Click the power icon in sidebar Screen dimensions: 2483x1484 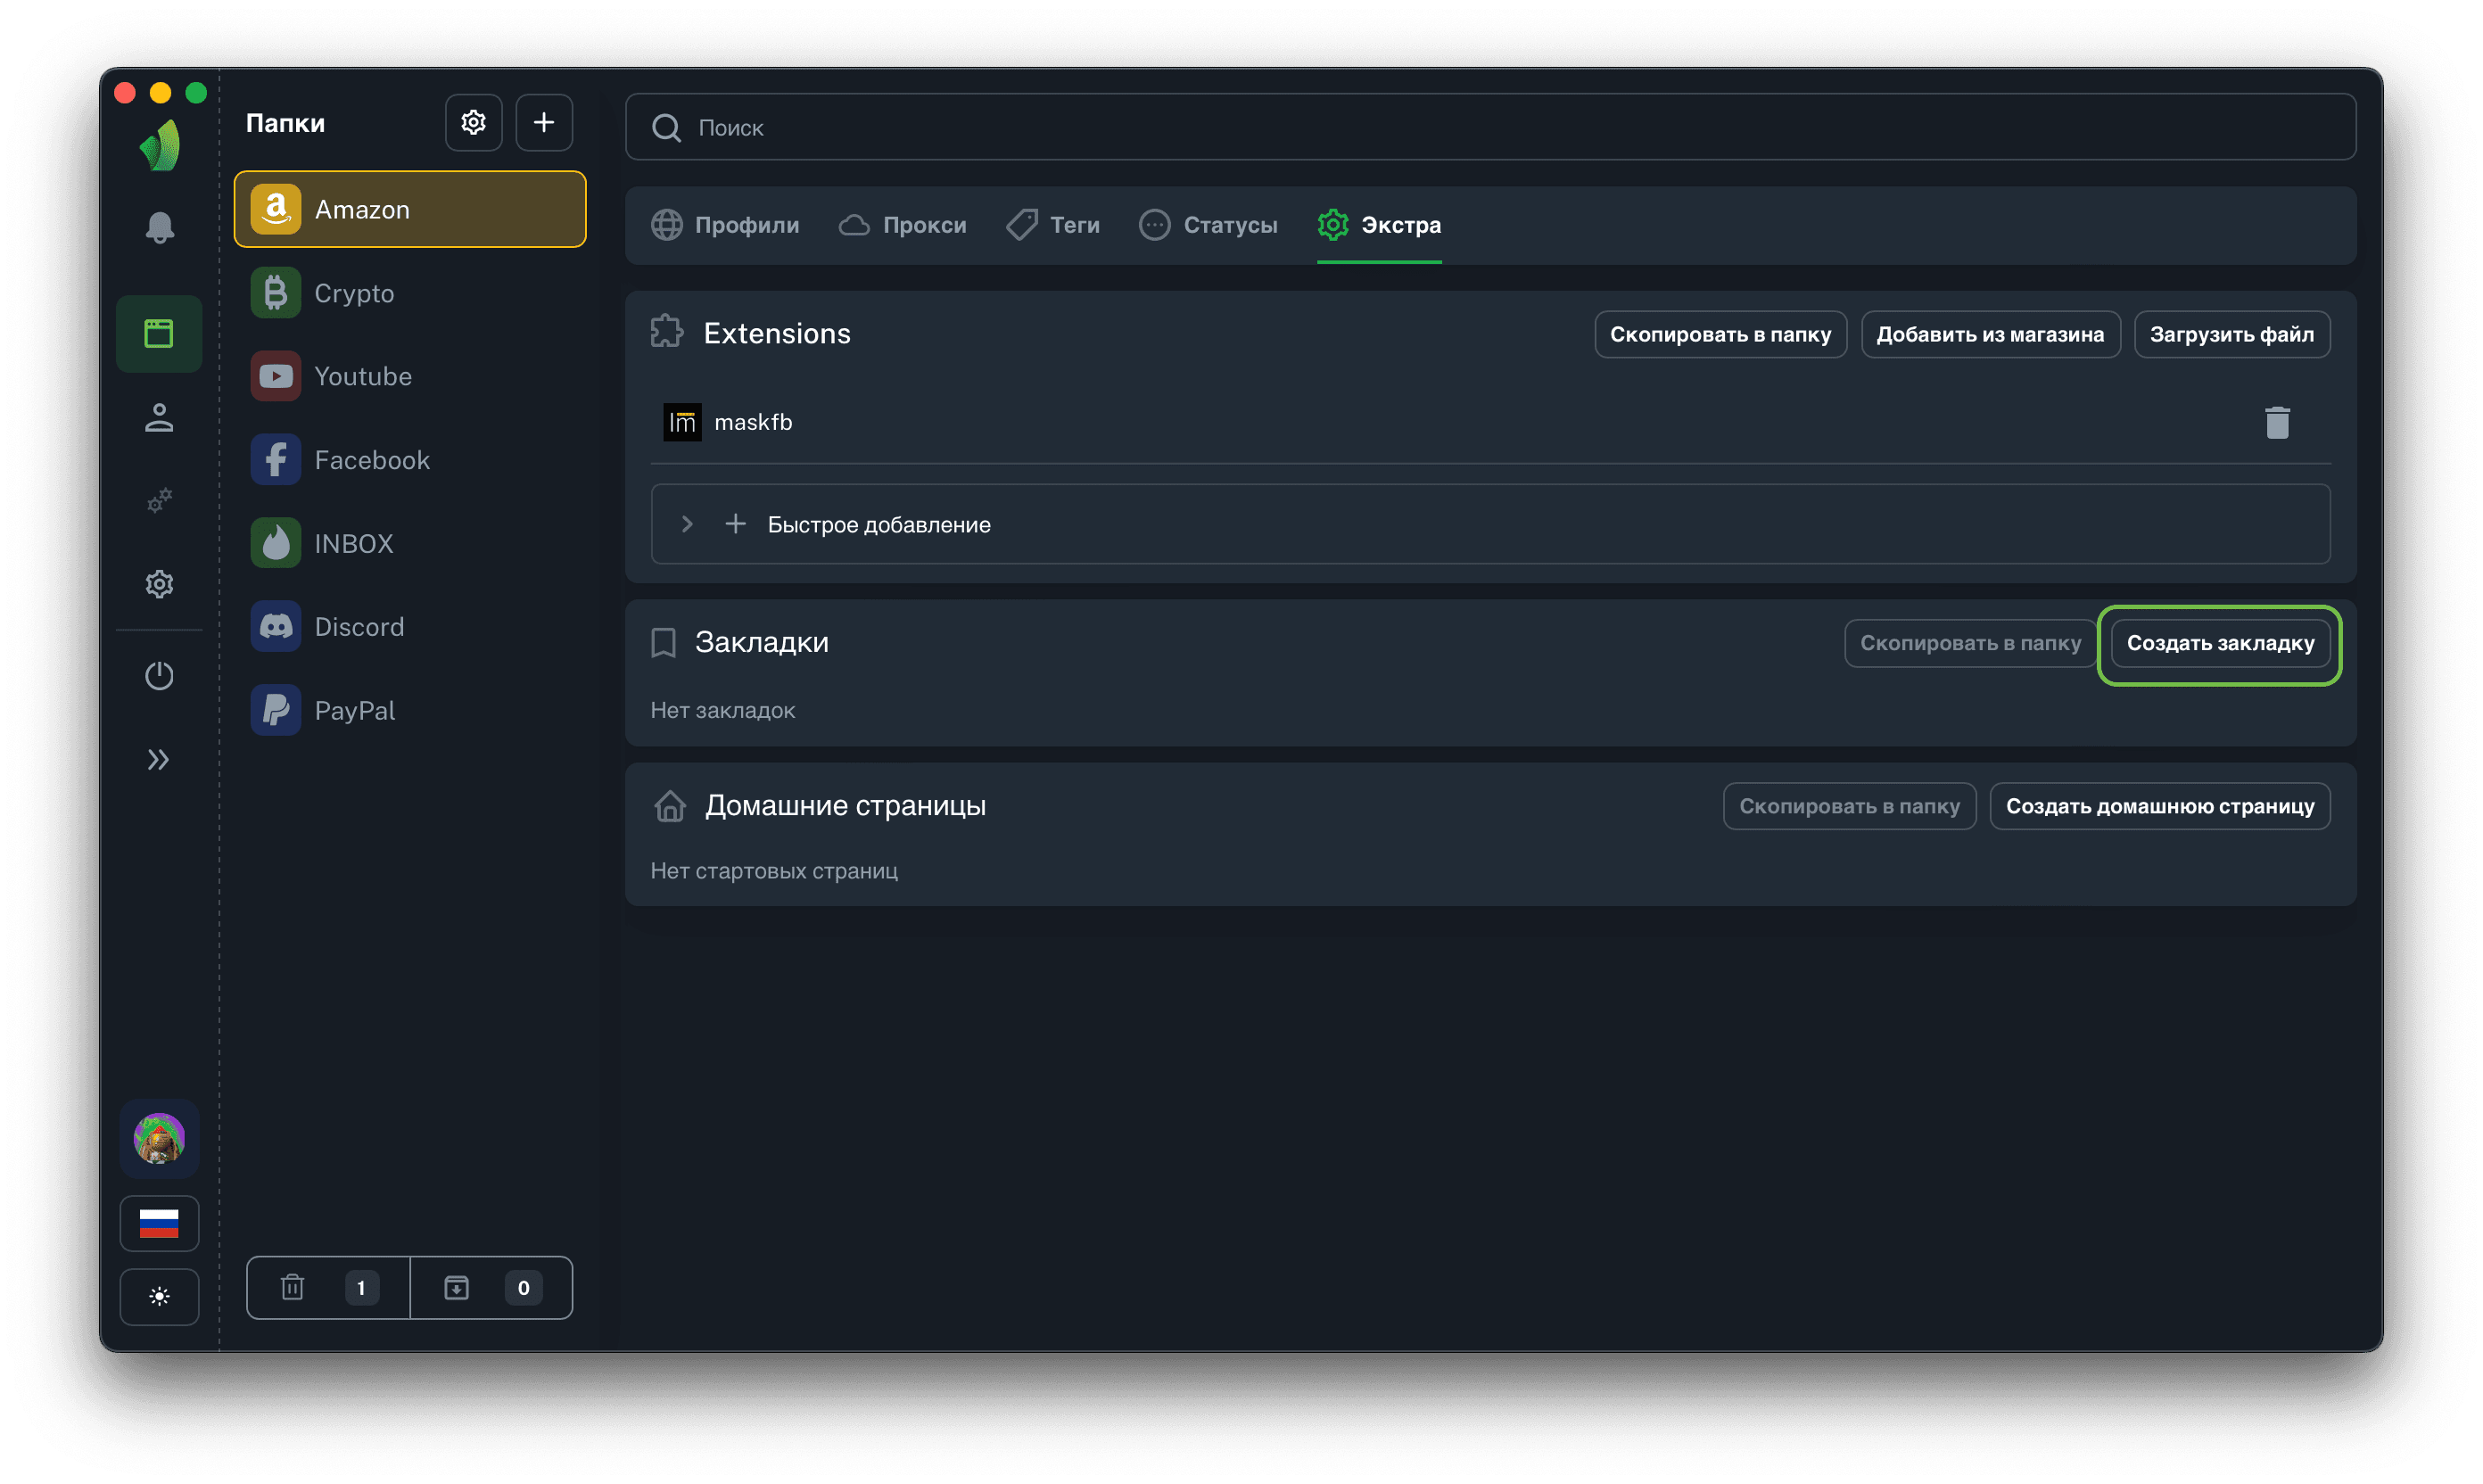(159, 676)
